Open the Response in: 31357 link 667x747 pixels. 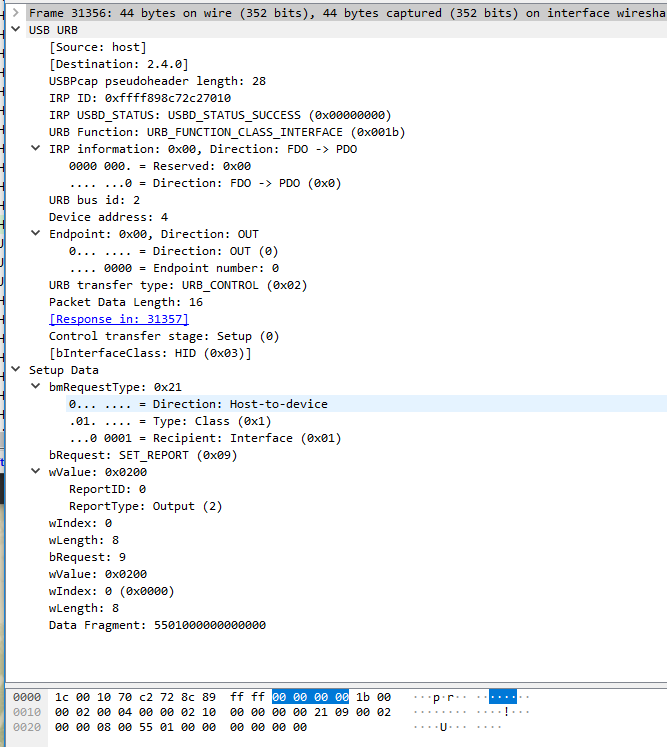119,319
